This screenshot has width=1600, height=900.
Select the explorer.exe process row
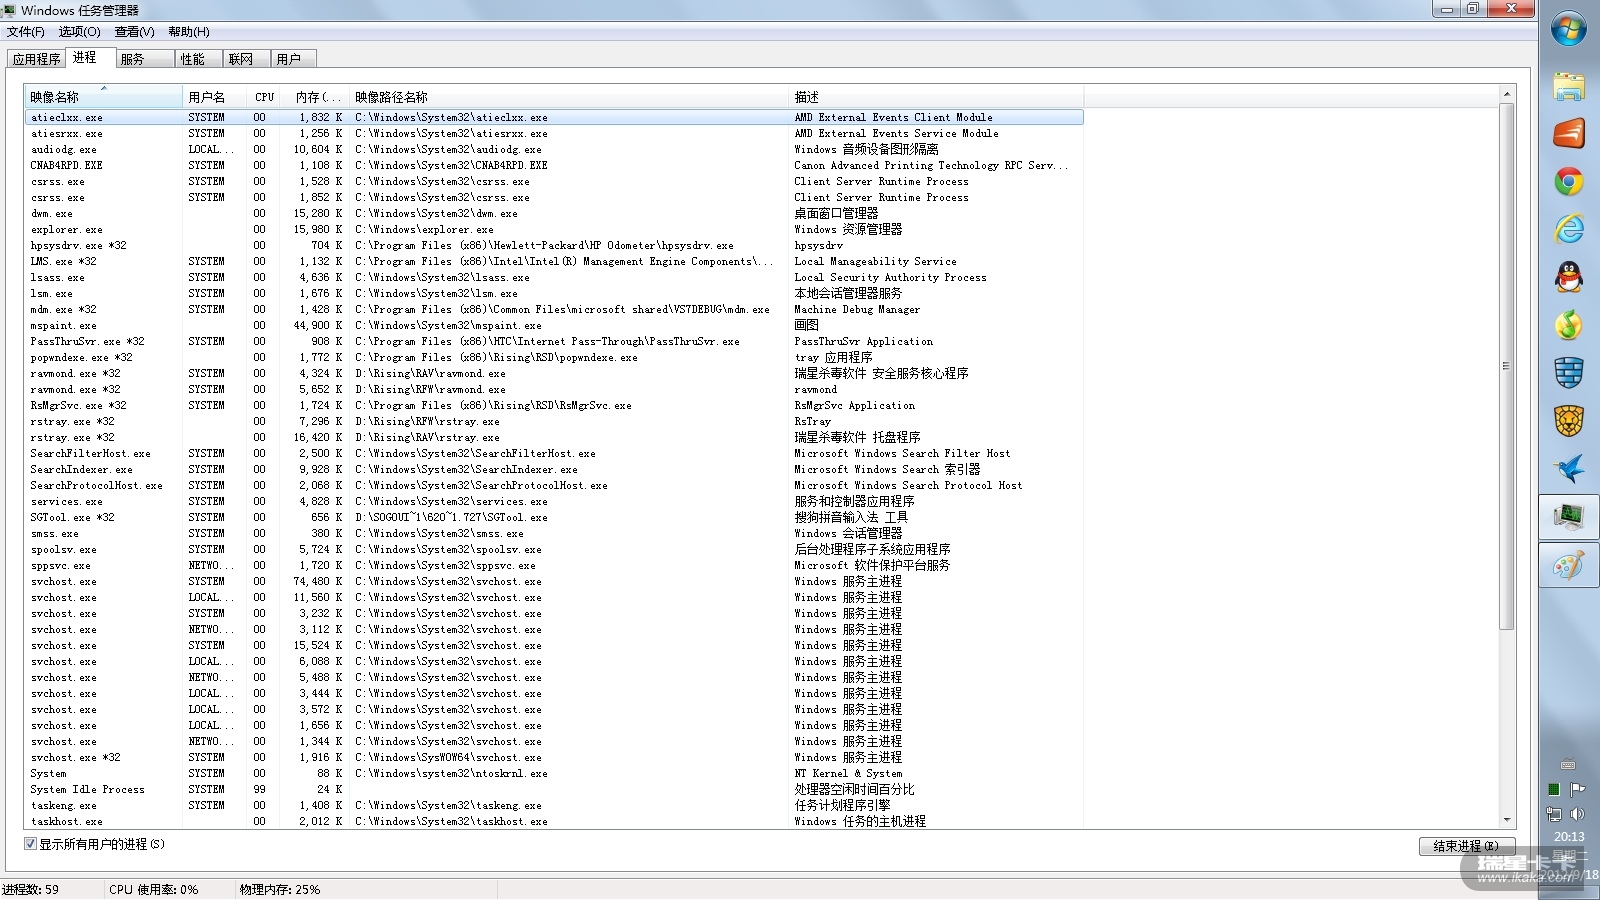[x=554, y=229]
